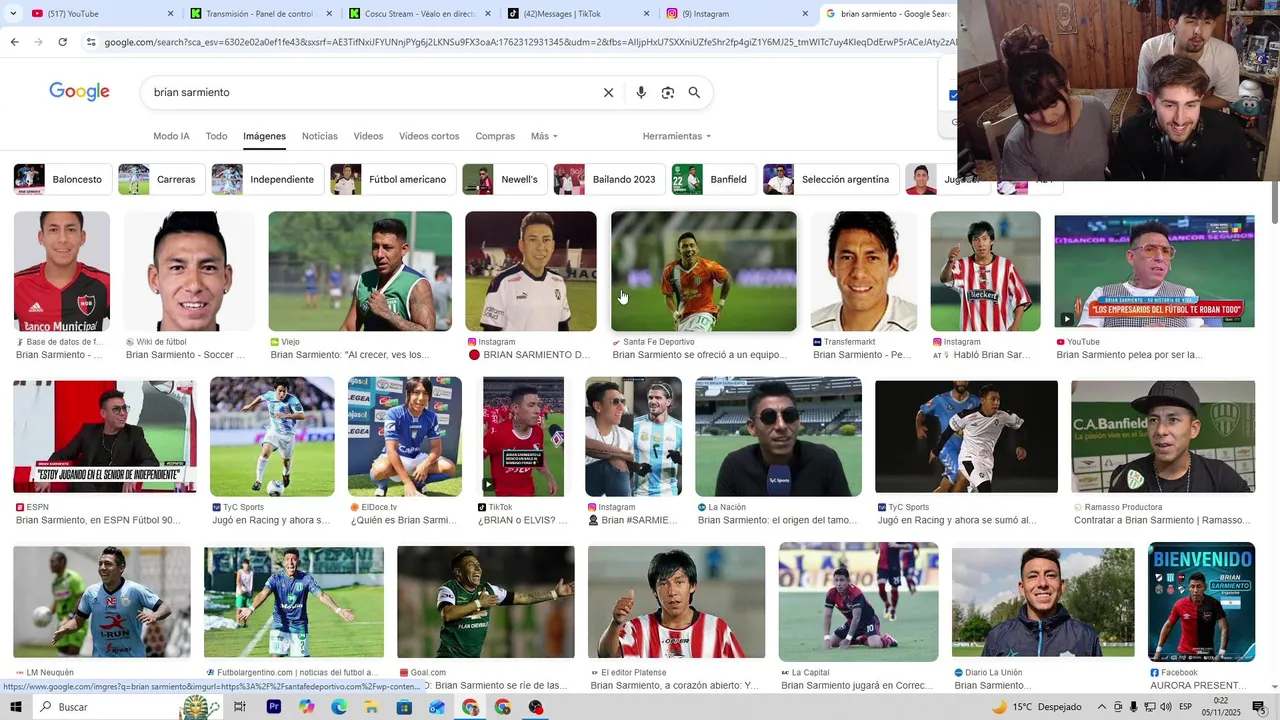Screen dimensions: 1280x720
Task: Open File Explorer from taskbar
Action: click(x=371, y=707)
